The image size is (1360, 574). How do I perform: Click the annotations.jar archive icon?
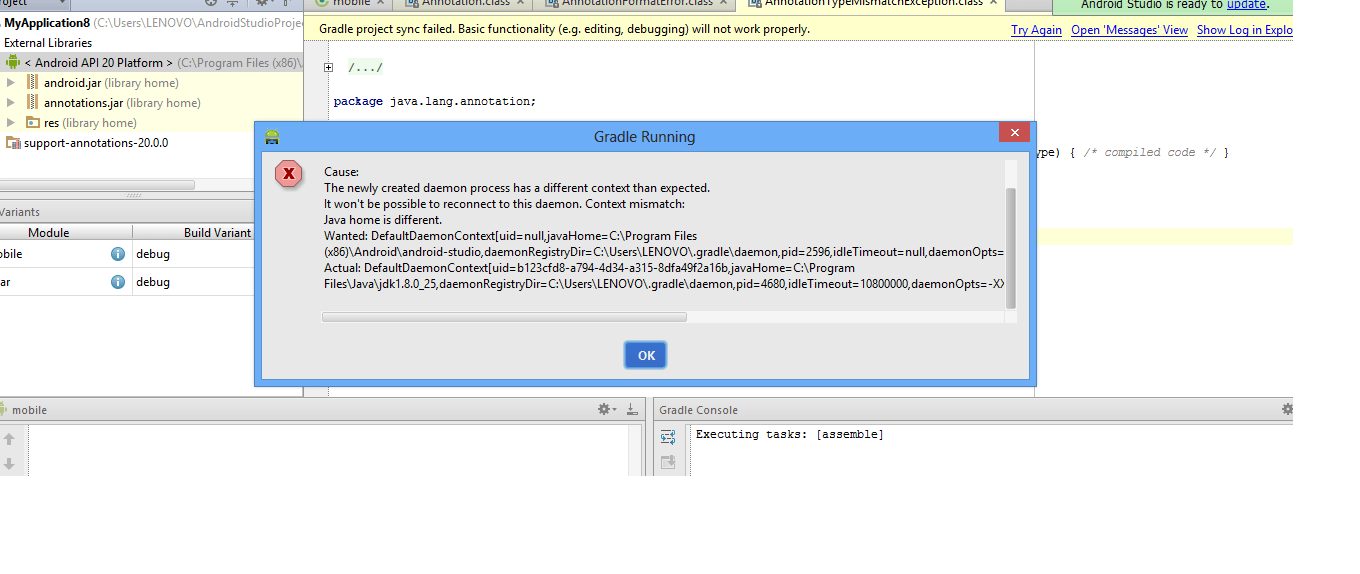pos(32,103)
